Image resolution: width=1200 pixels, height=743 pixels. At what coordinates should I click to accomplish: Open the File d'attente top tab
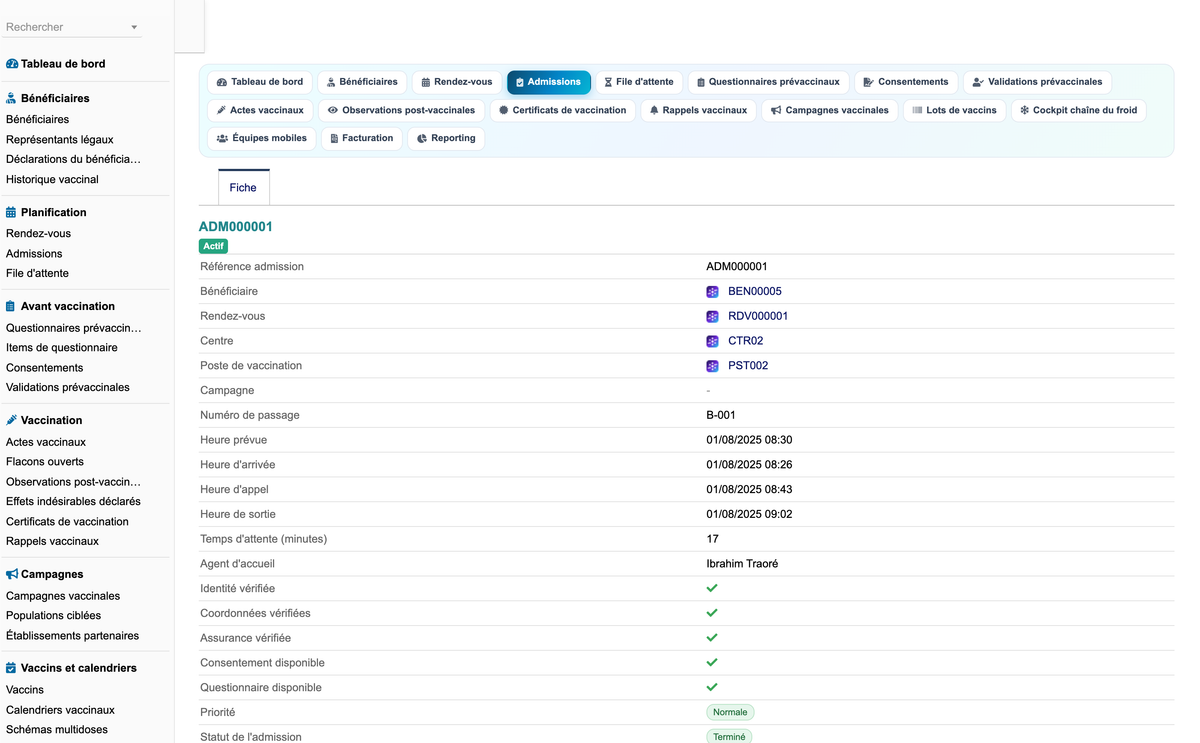[x=639, y=82]
